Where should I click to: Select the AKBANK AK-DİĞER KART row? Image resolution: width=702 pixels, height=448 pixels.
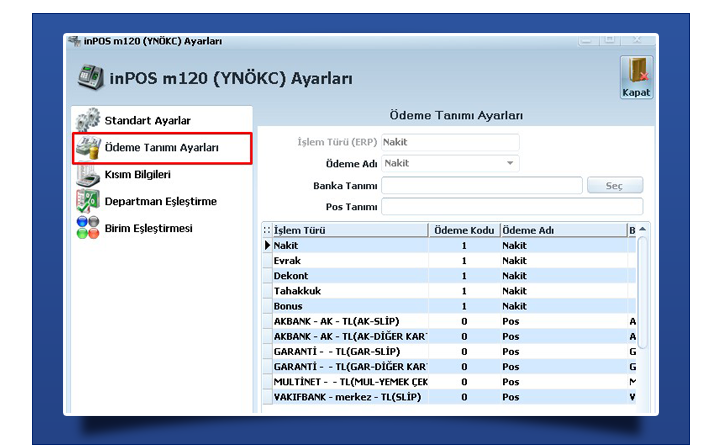point(449,337)
